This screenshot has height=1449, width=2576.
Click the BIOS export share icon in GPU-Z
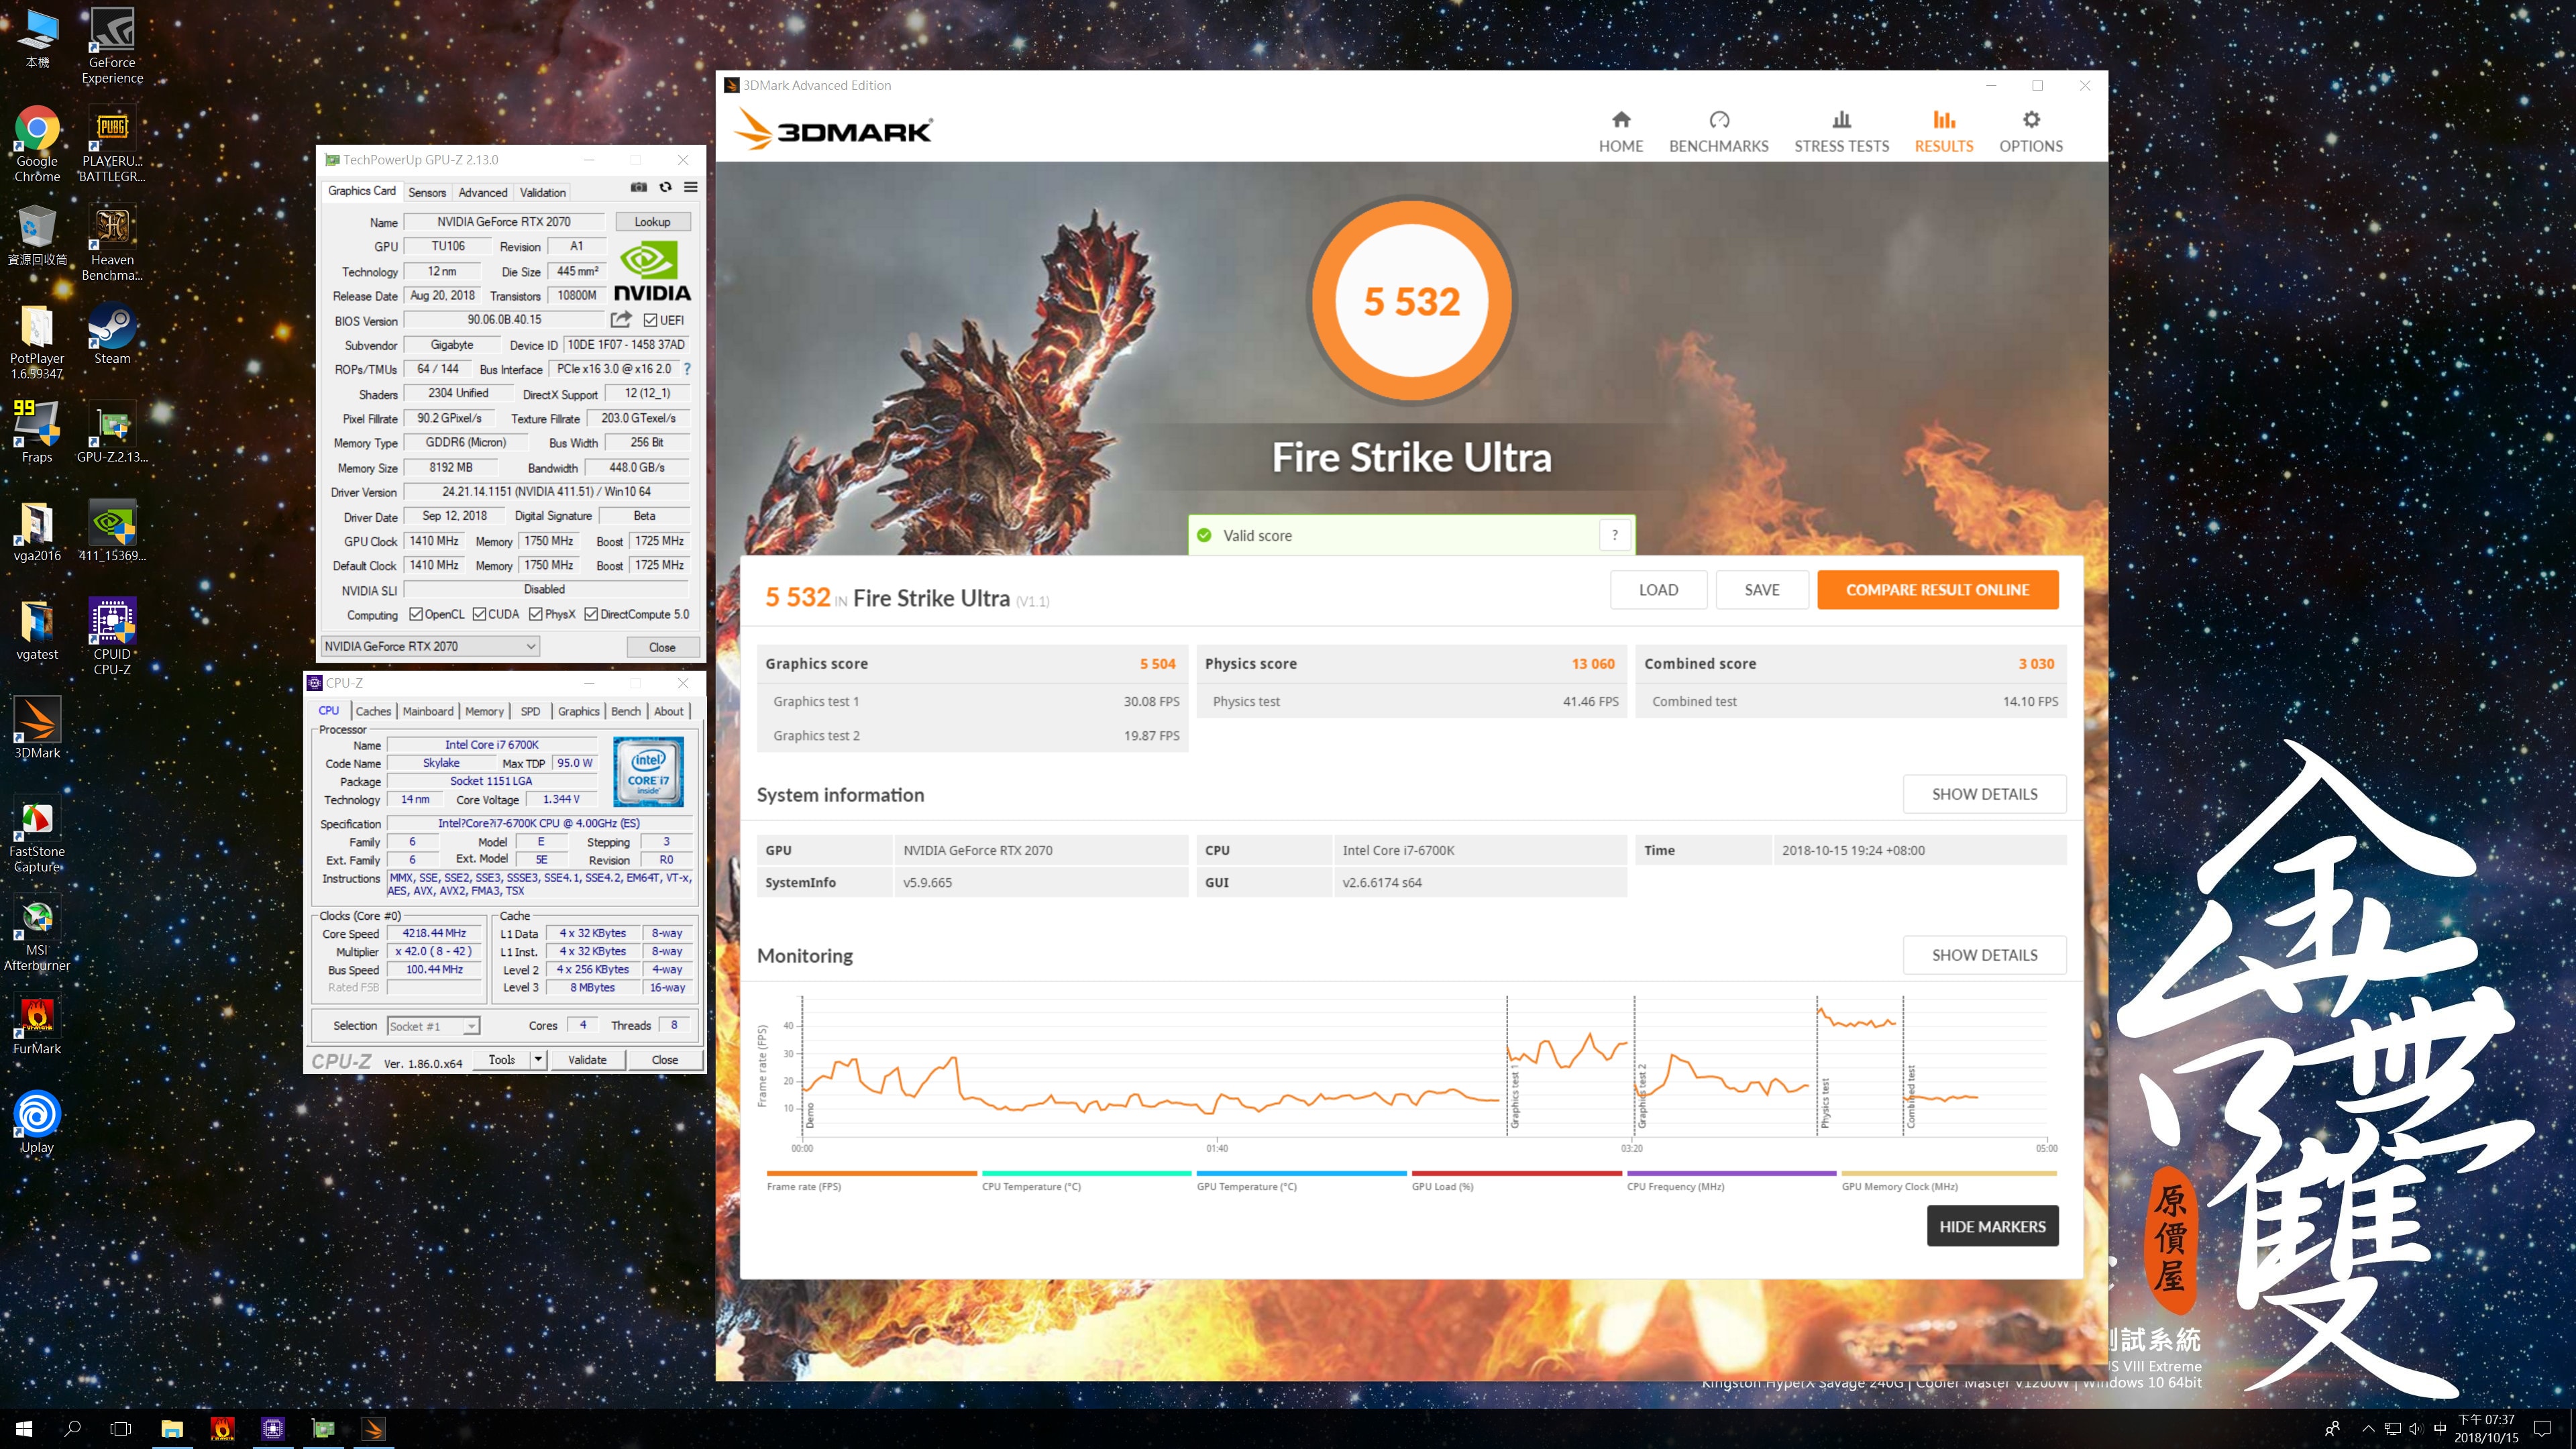point(621,319)
